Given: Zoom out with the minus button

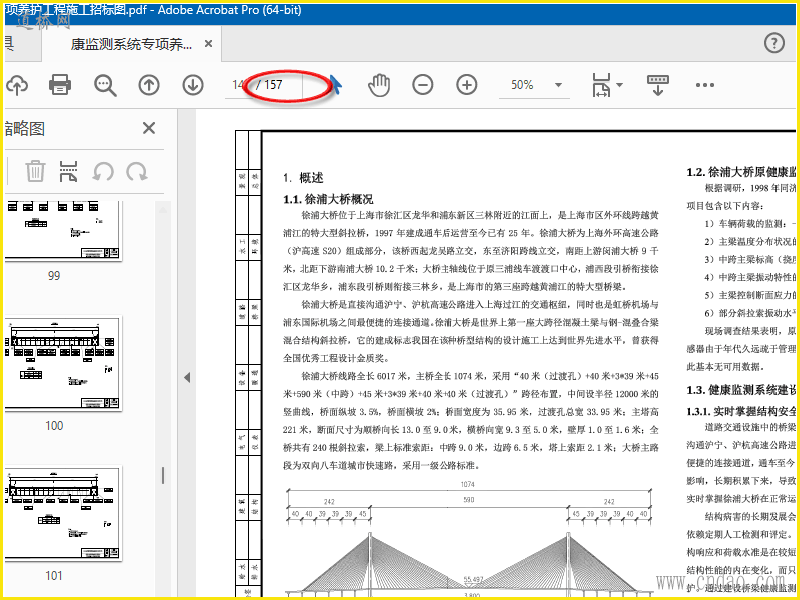Looking at the screenshot, I should (x=423, y=85).
